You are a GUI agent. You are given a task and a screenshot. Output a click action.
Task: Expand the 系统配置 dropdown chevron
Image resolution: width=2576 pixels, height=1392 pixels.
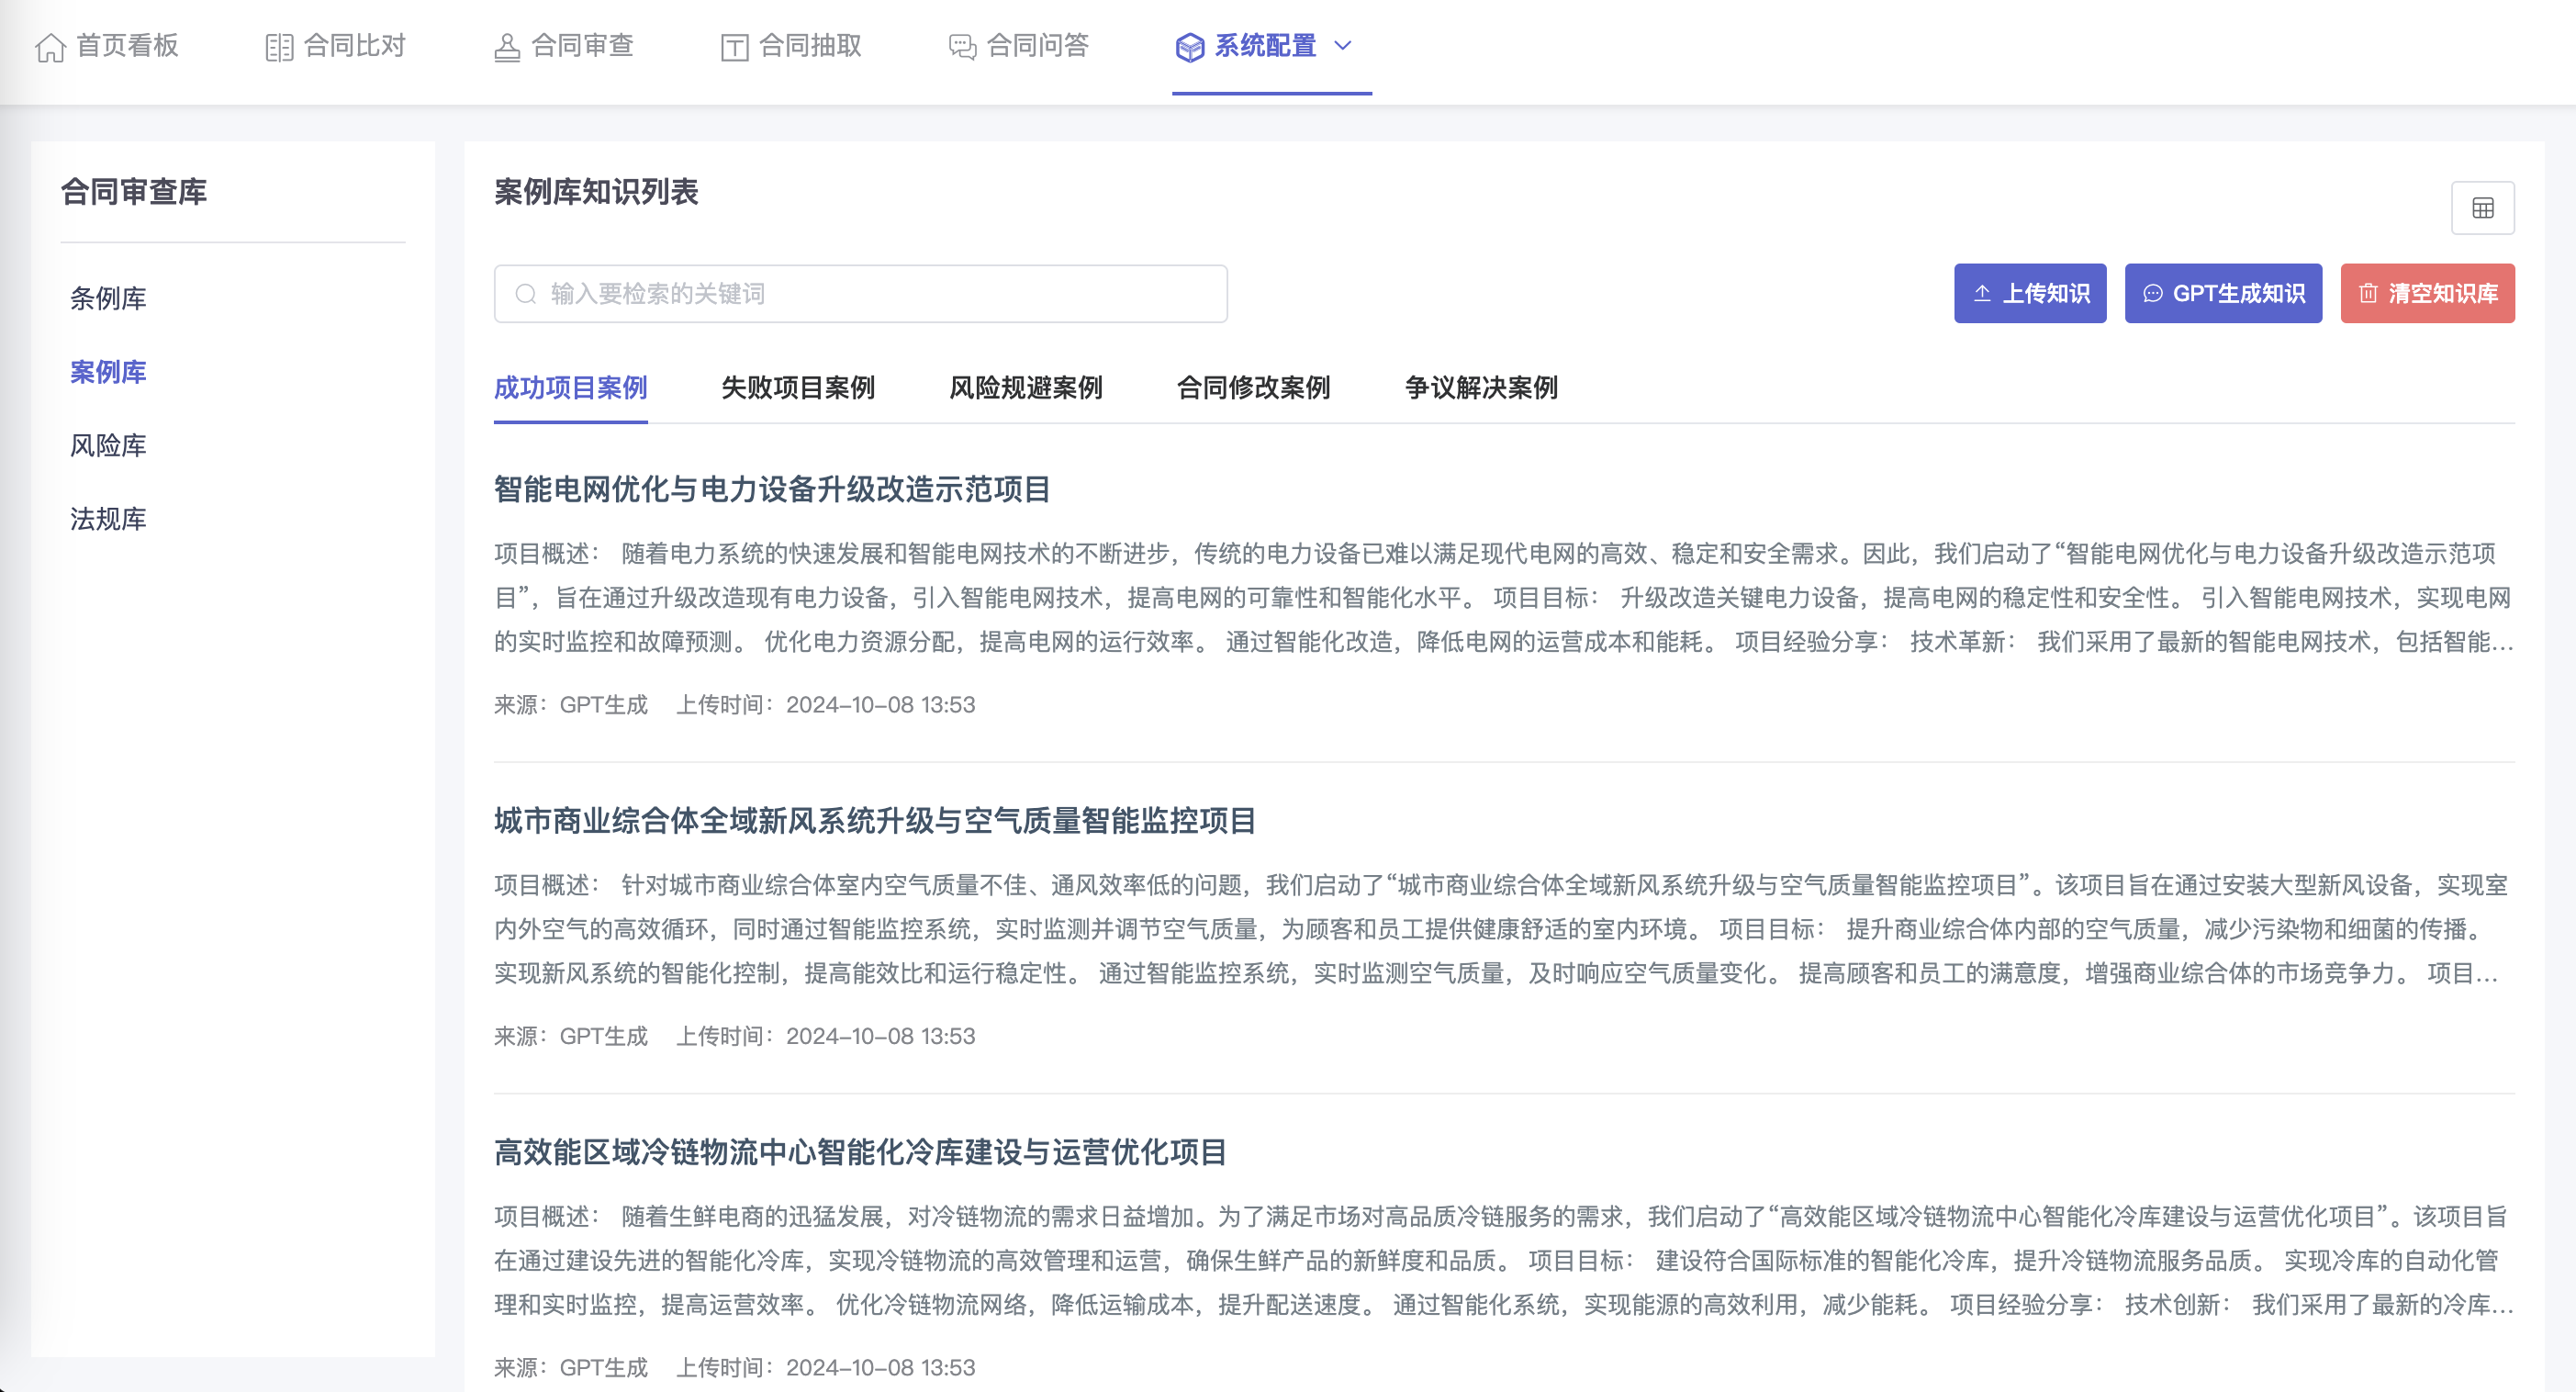click(x=1343, y=46)
